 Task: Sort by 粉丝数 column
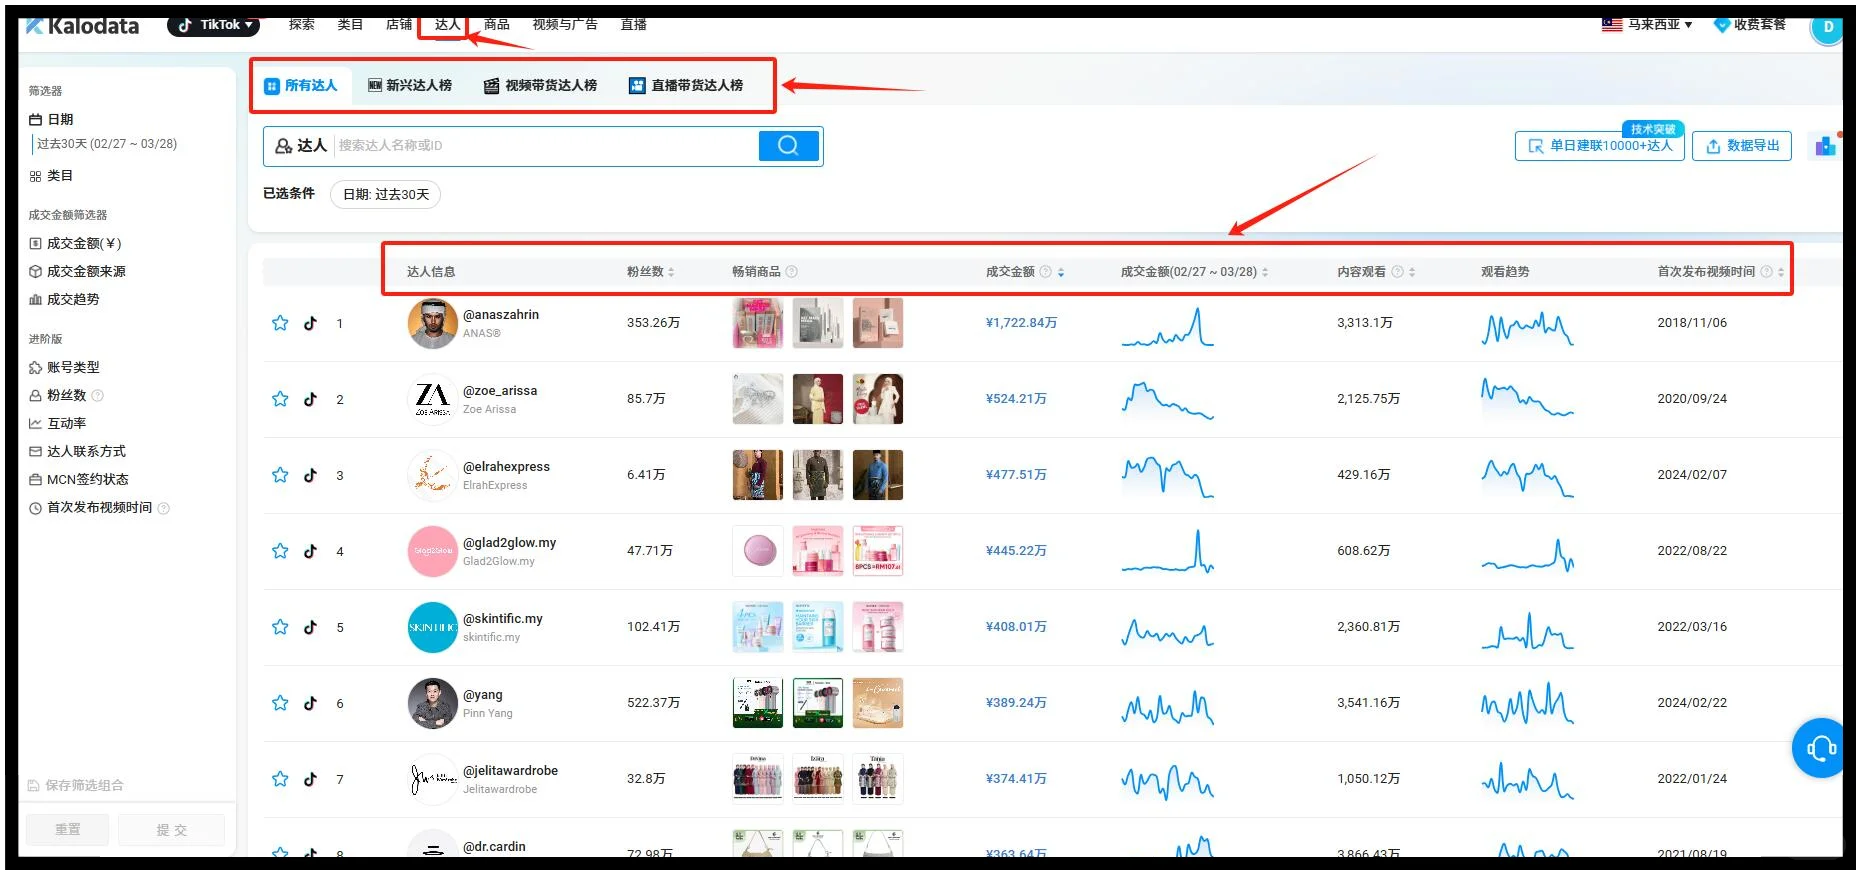click(651, 272)
